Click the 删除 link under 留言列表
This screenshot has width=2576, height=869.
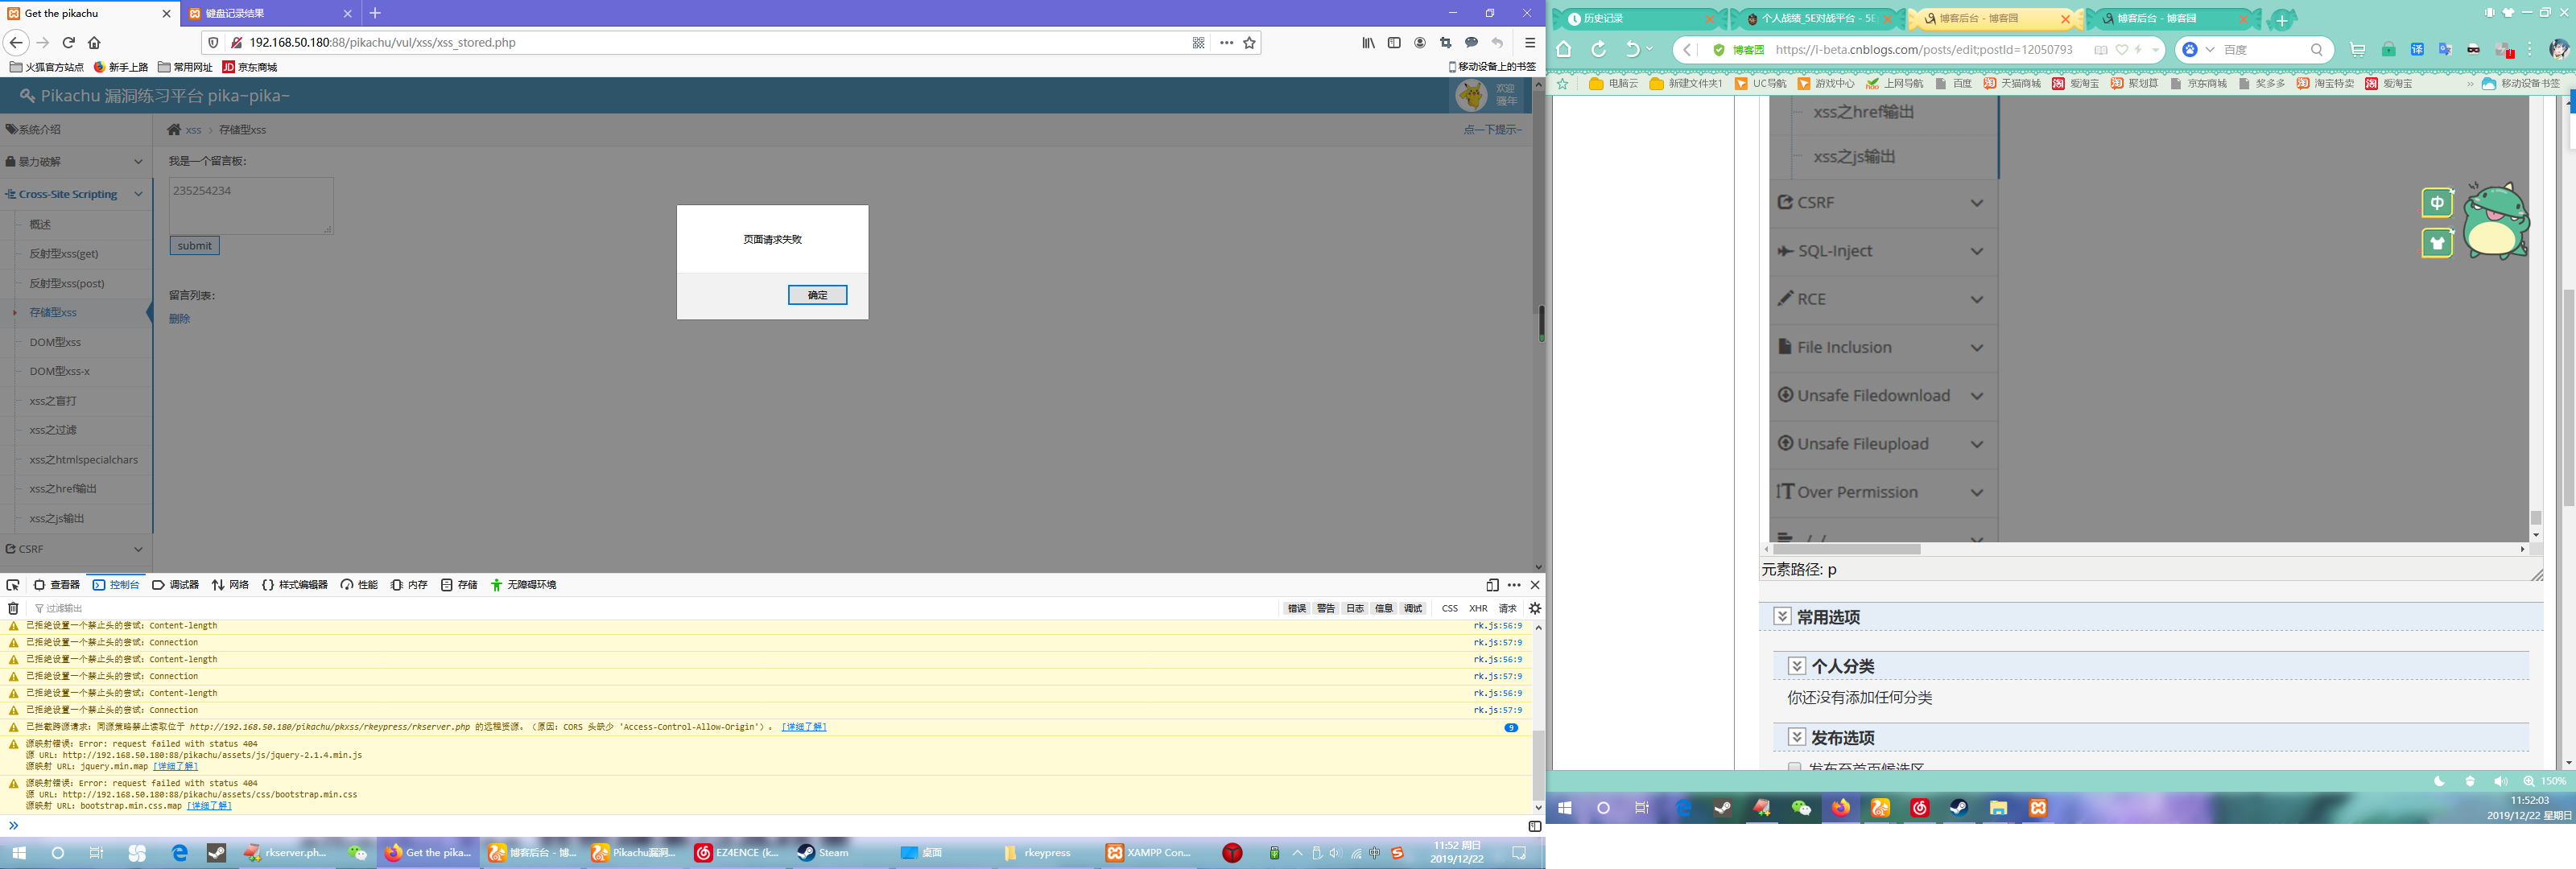pos(179,319)
